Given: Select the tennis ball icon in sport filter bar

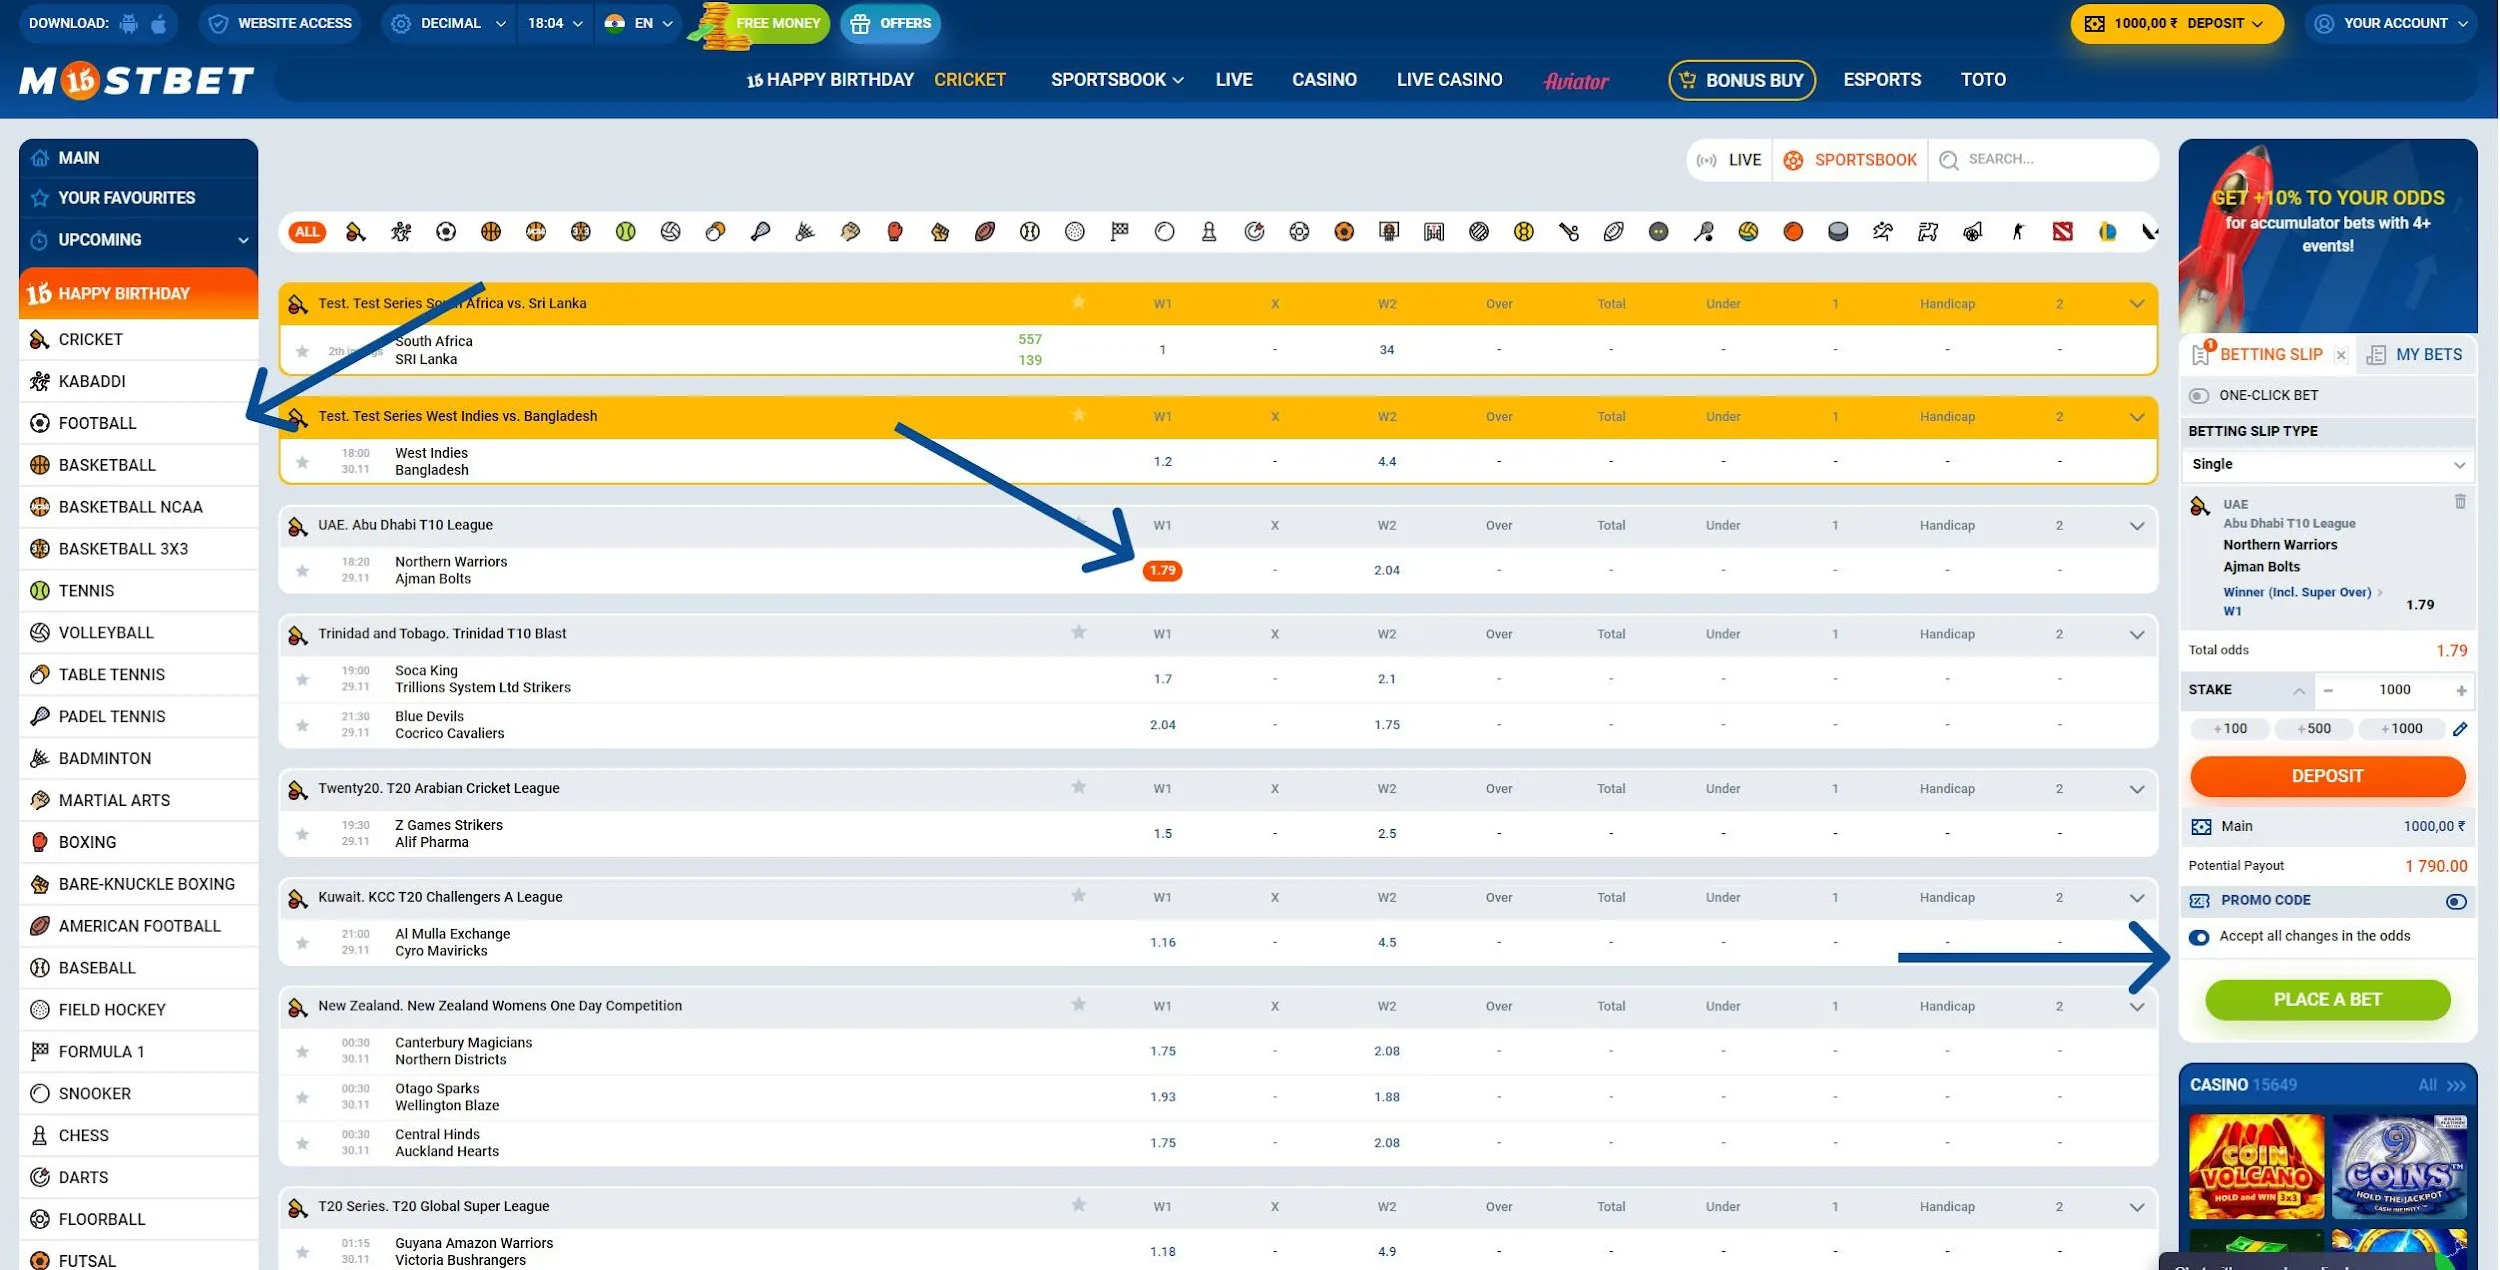Looking at the screenshot, I should [x=626, y=232].
